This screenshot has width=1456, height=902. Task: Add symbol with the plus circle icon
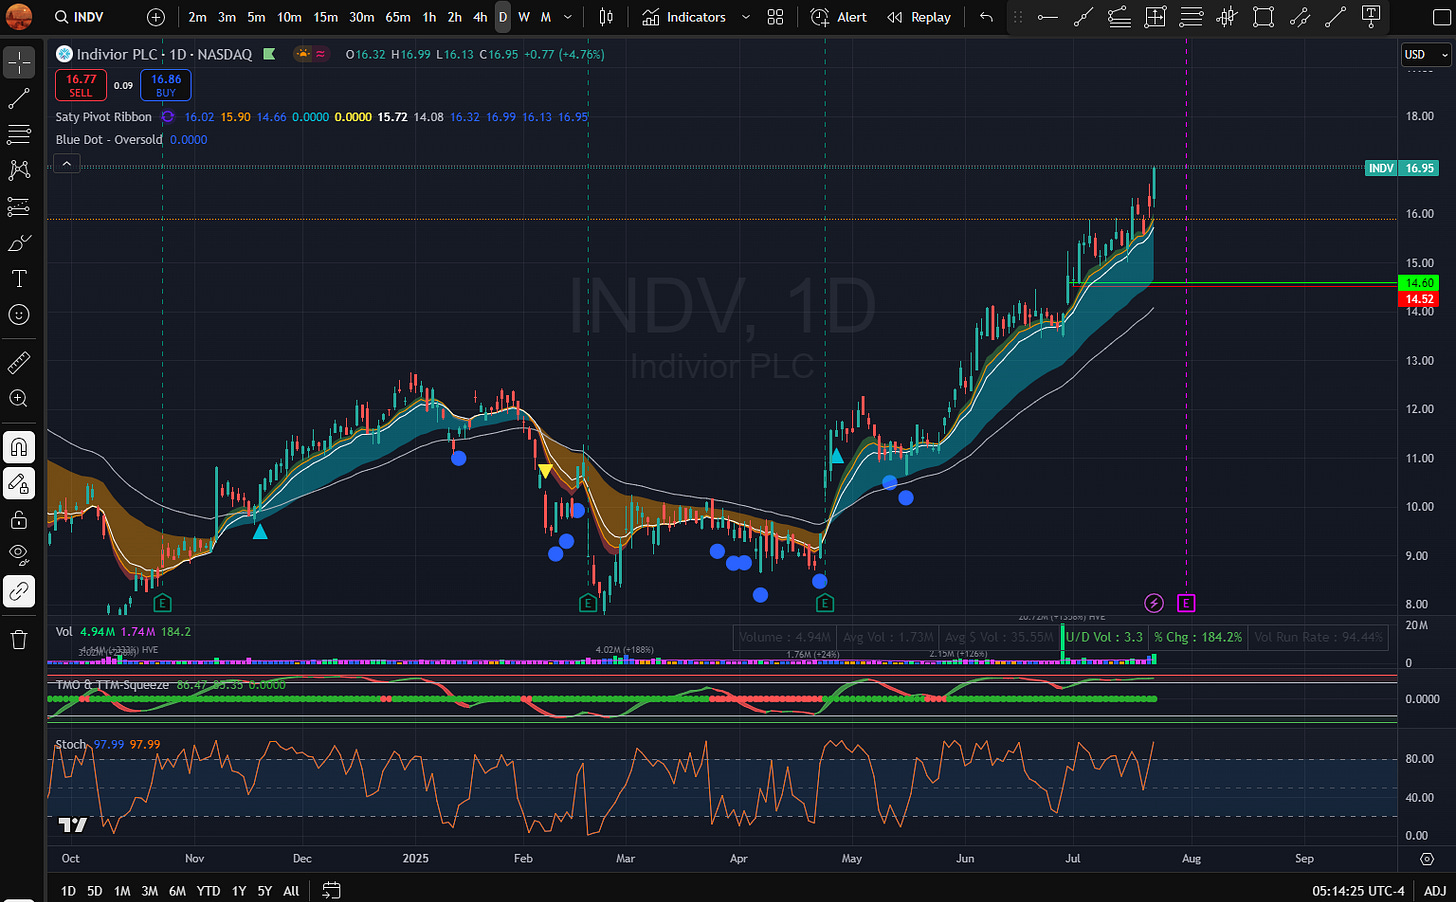156,17
